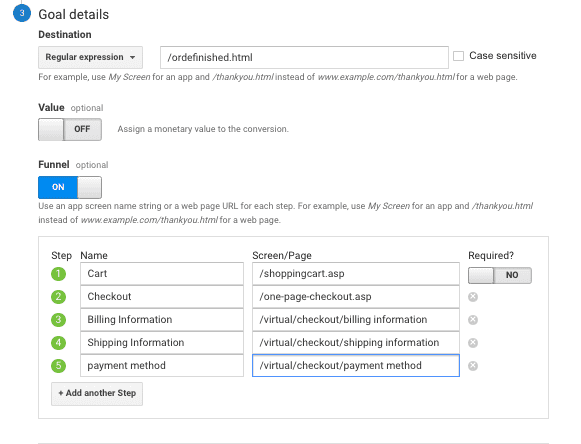
Task: Click the Checkout step name field
Action: point(162,297)
